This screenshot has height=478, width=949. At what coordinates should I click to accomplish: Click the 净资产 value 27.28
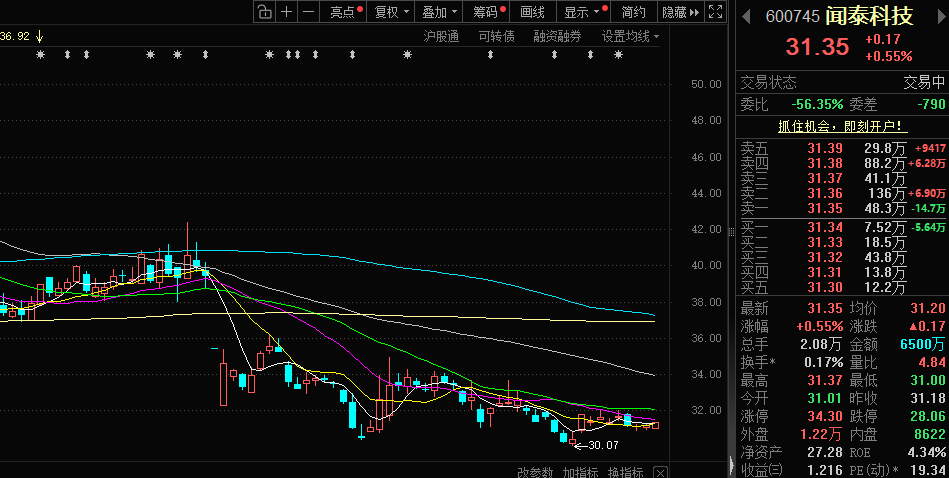[824, 453]
